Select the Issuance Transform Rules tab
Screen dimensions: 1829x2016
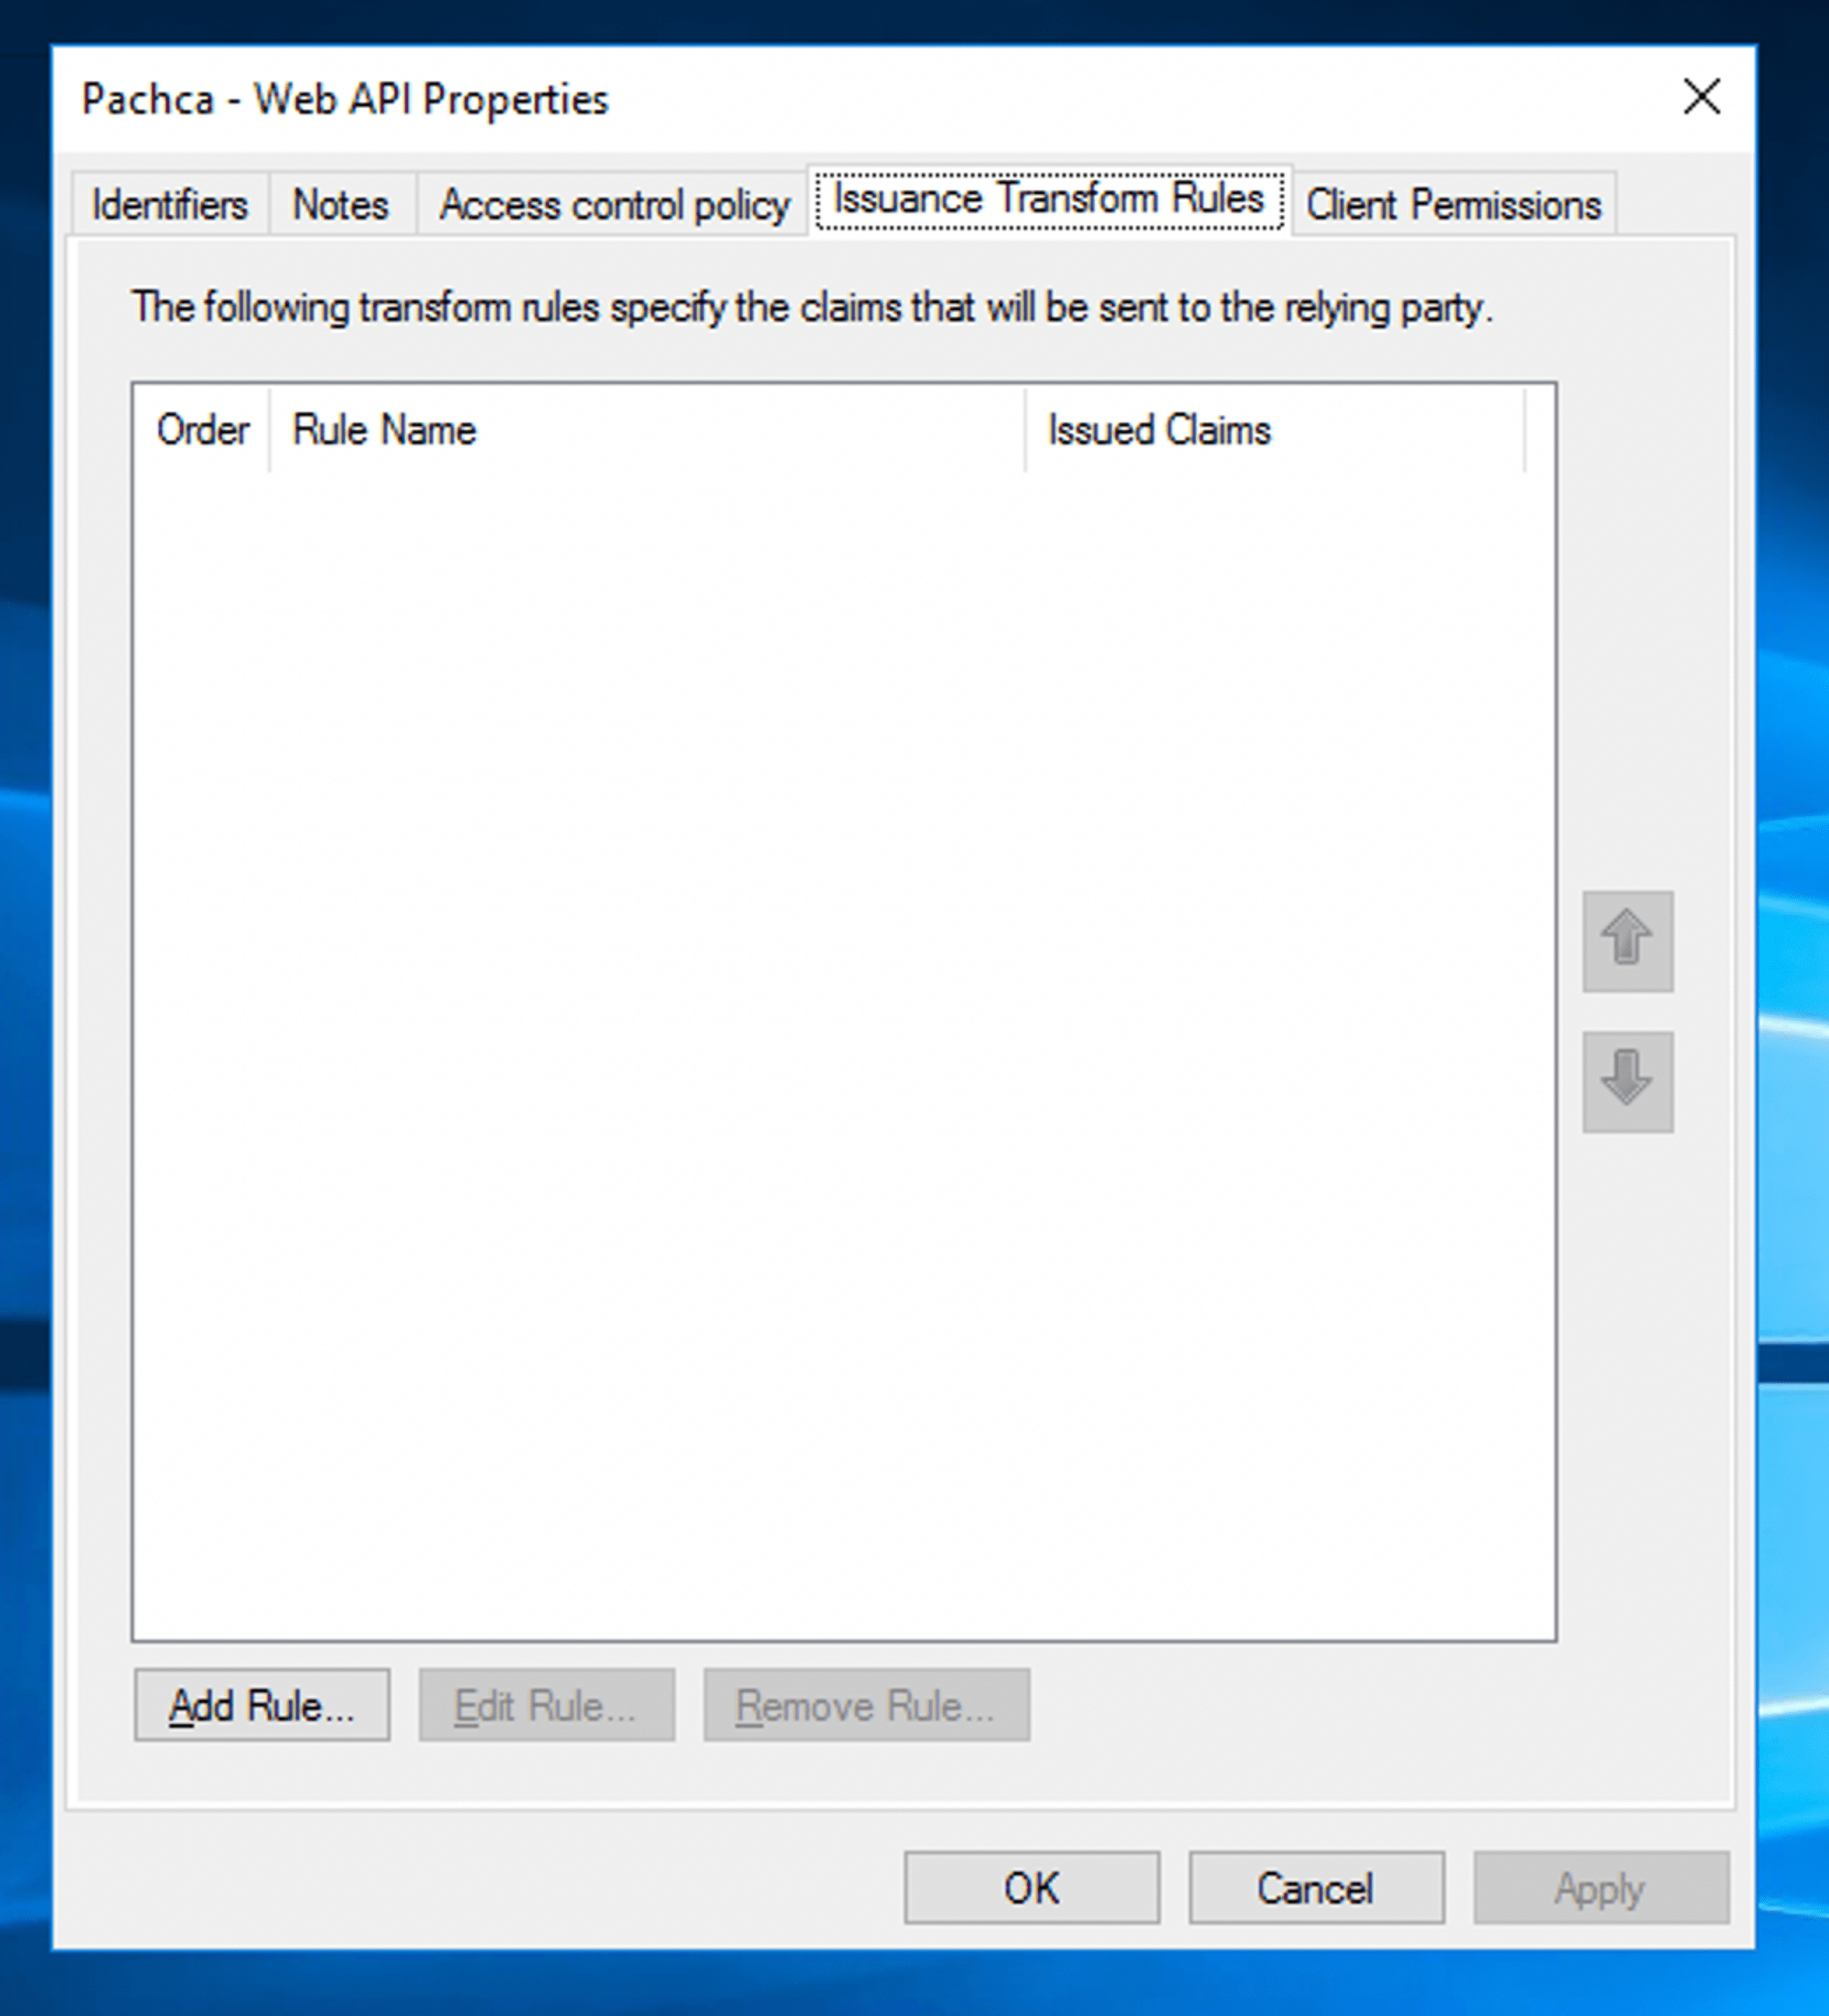(x=1048, y=199)
